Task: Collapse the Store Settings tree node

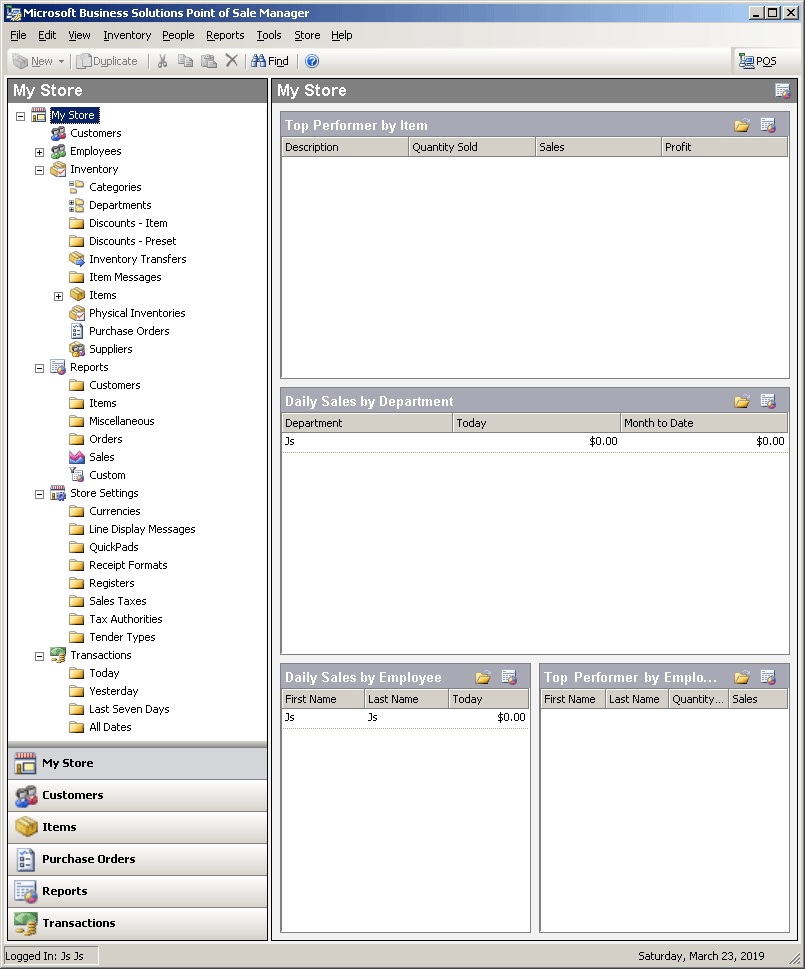Action: click(40, 494)
